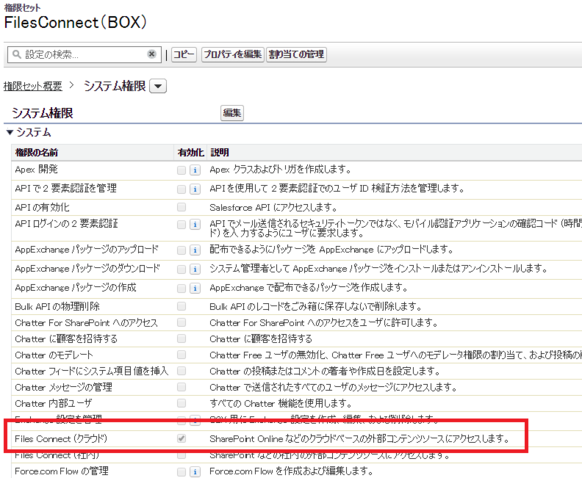The height and width of the screenshot is (478, 582).
Task: Open 割り当ての管理
Action: click(x=296, y=55)
